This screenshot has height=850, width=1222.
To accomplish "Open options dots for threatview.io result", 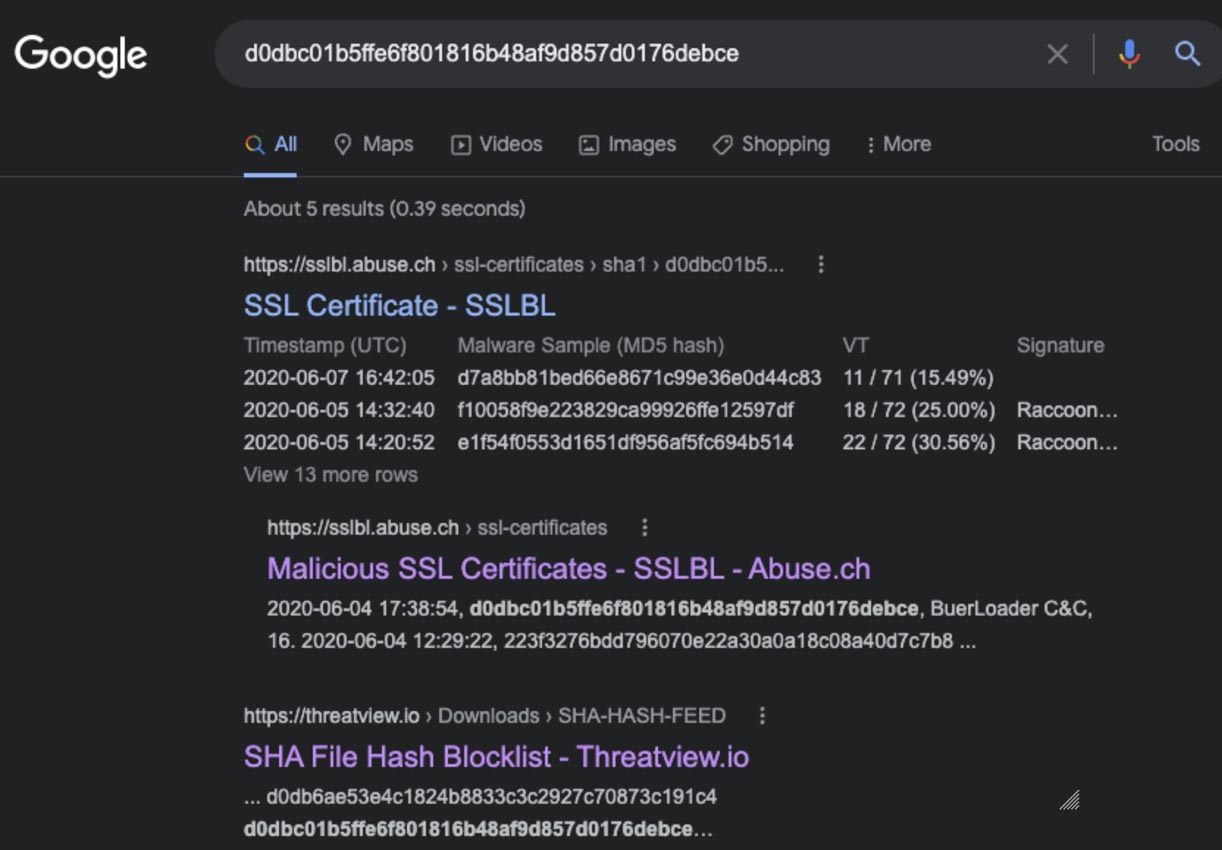I will [x=762, y=715].
